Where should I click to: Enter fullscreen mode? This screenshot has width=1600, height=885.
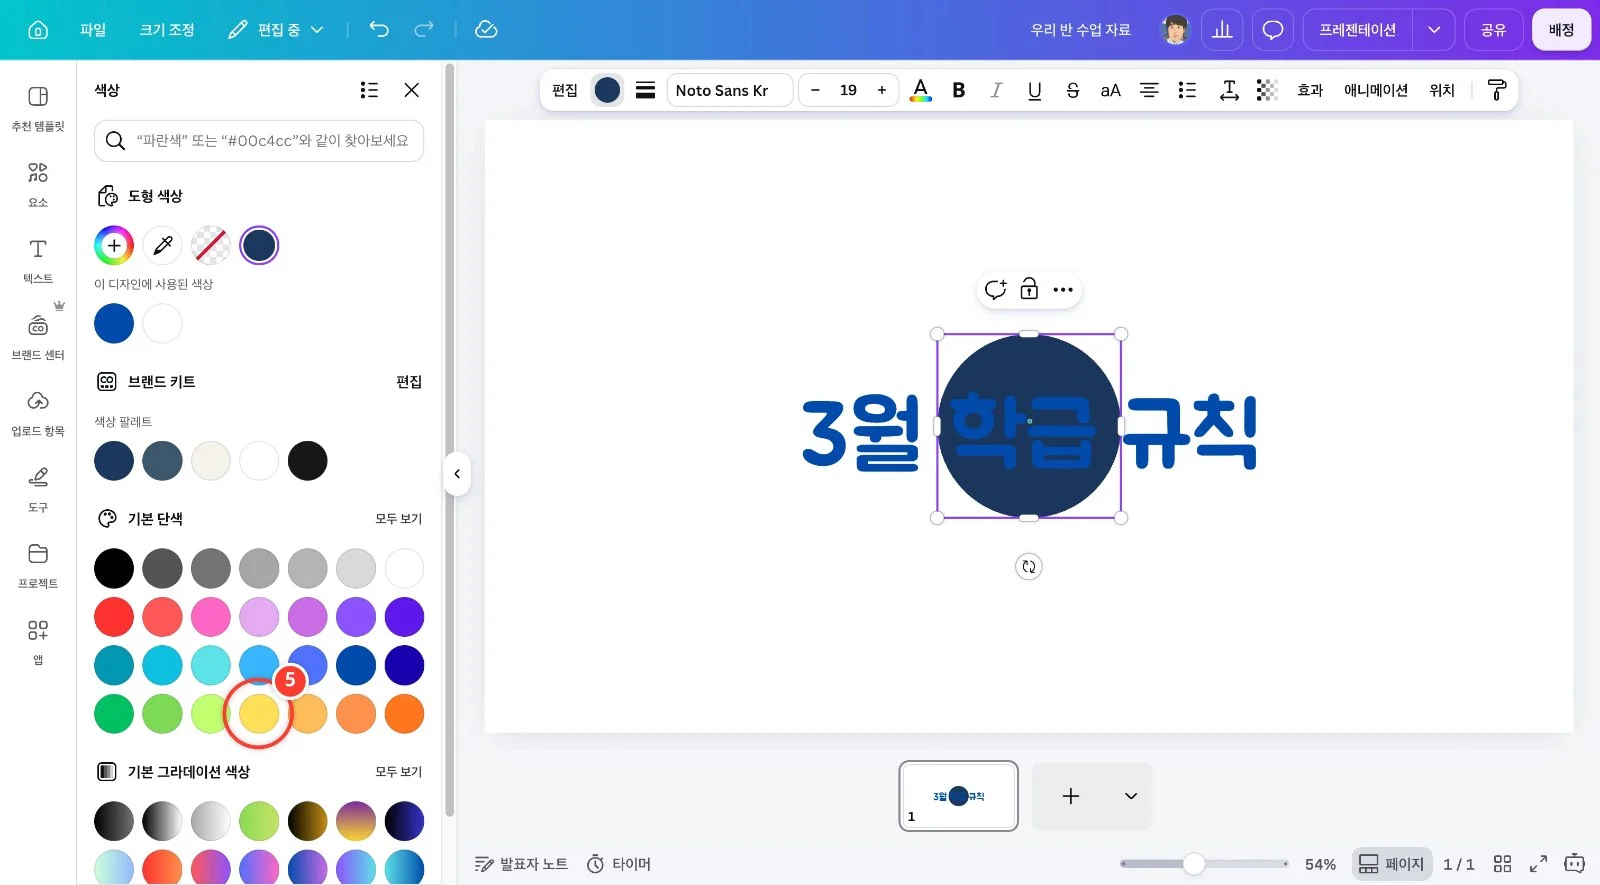(1538, 864)
